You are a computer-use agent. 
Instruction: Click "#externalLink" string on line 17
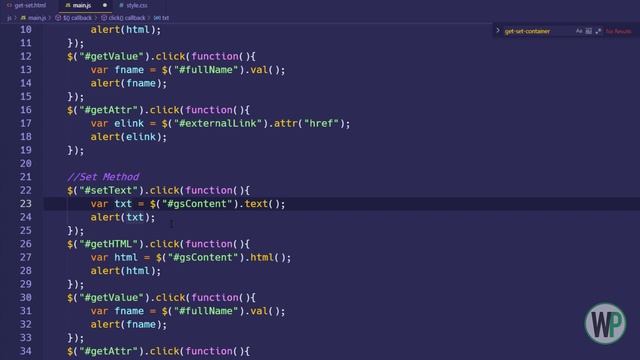click(218, 123)
